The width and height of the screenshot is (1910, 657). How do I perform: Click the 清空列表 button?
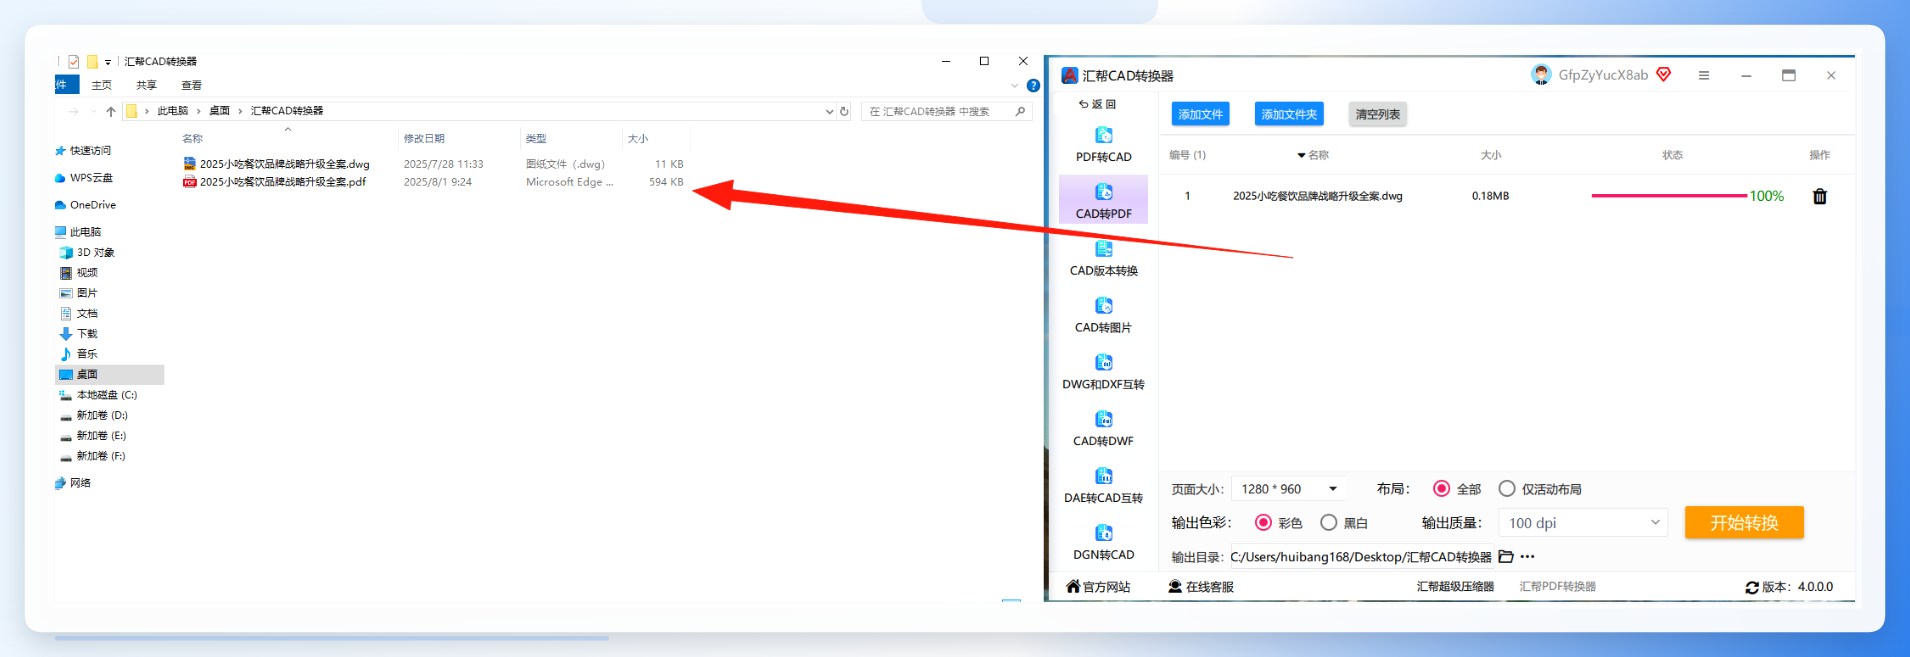click(x=1378, y=114)
